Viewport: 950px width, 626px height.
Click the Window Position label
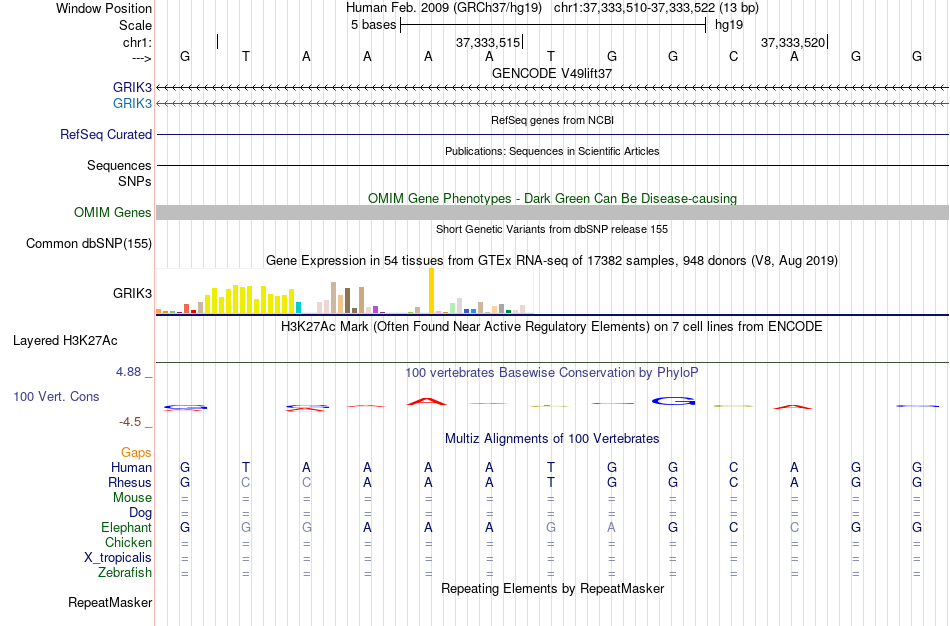tap(104, 8)
